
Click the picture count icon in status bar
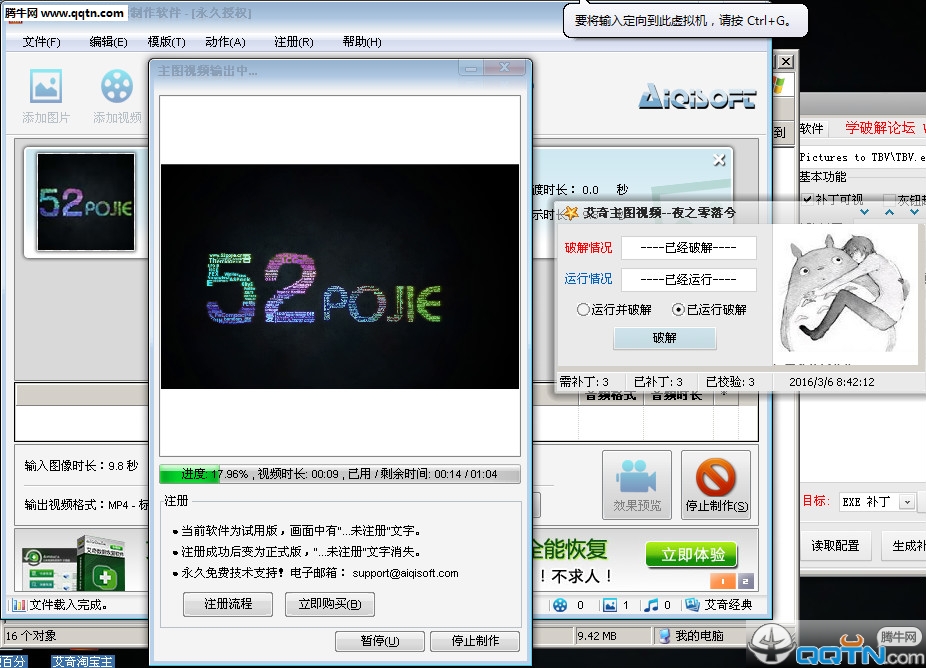[x=609, y=605]
